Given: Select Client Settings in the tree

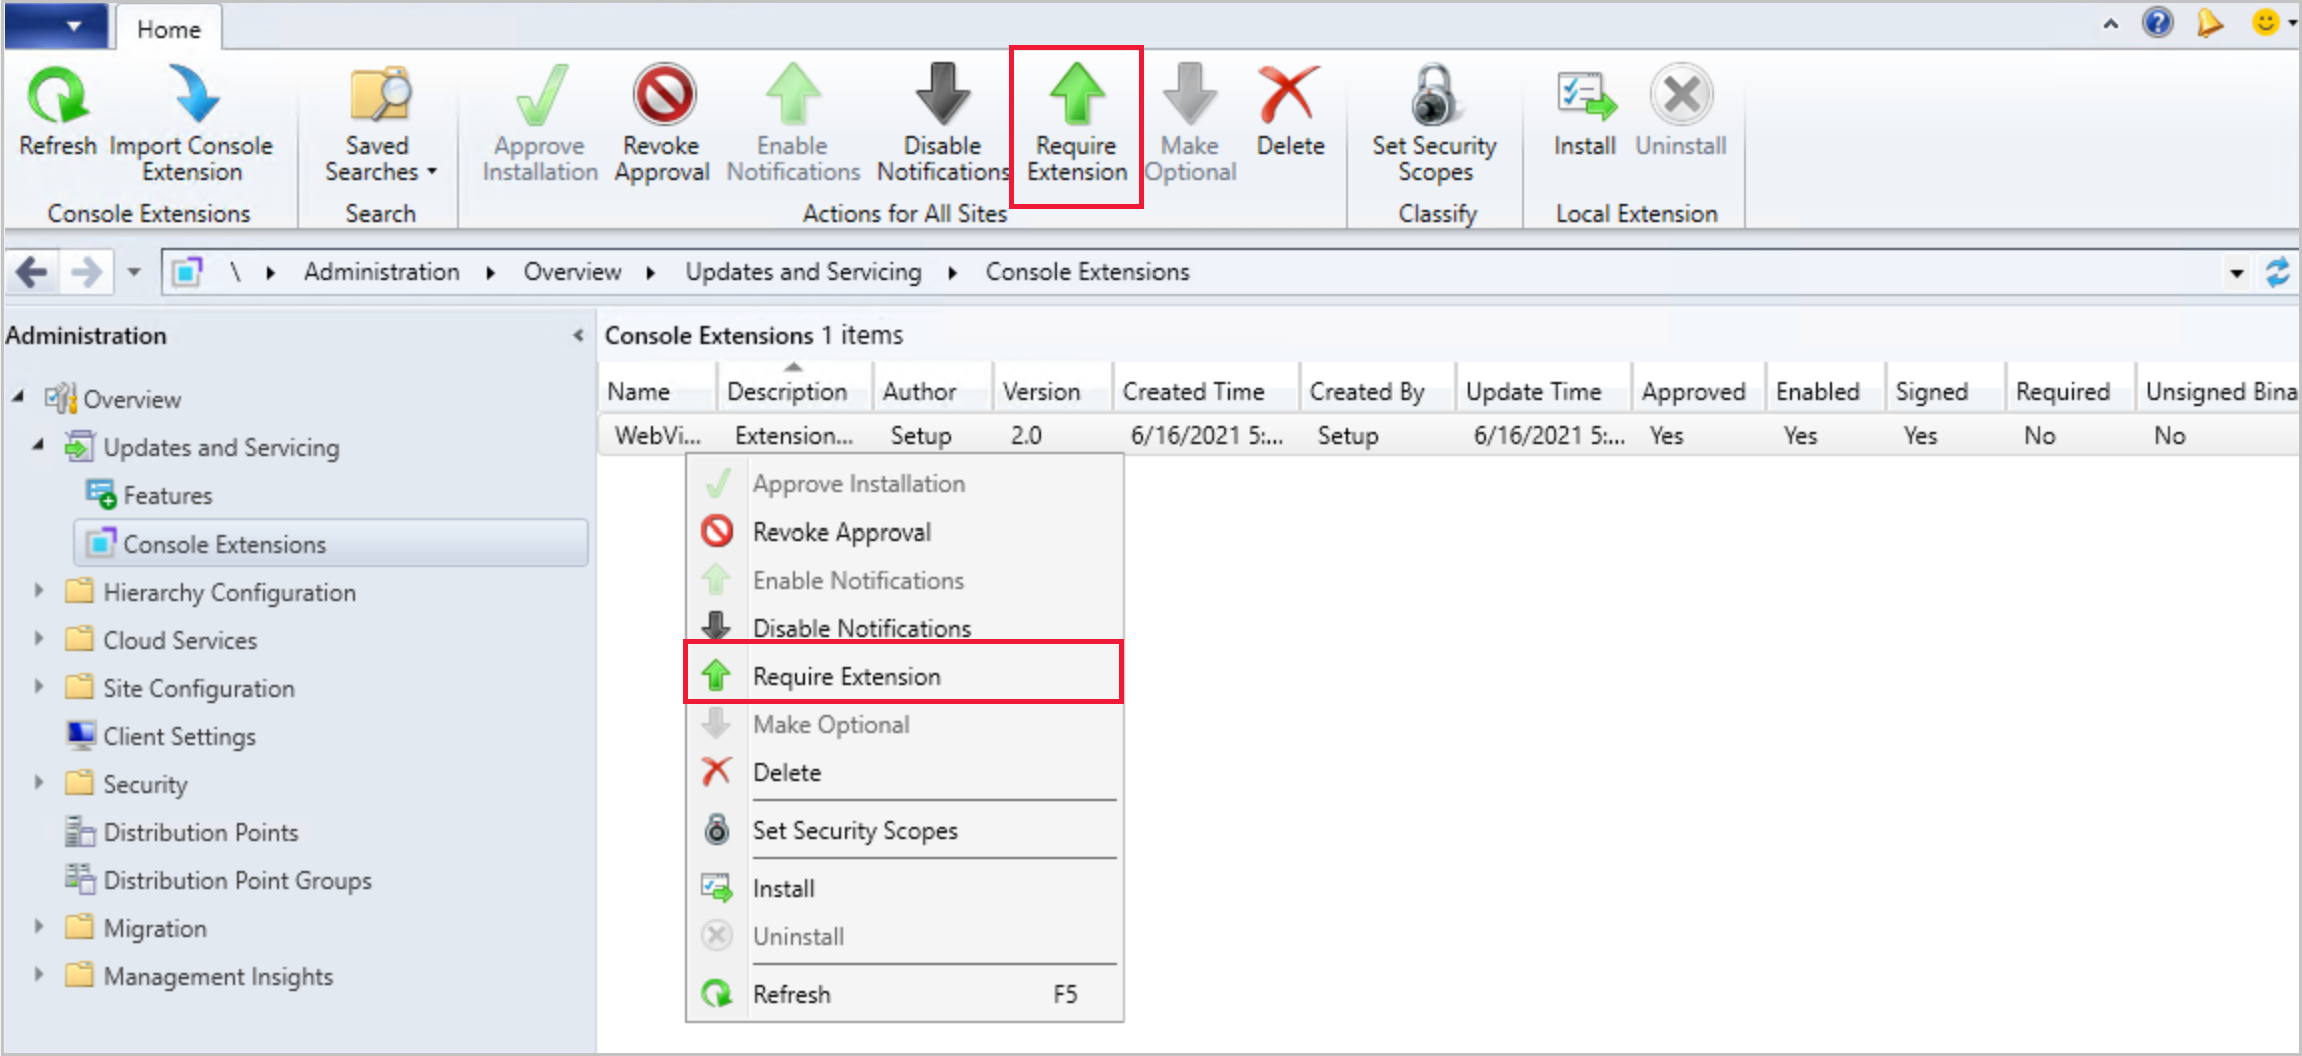Looking at the screenshot, I should [179, 736].
